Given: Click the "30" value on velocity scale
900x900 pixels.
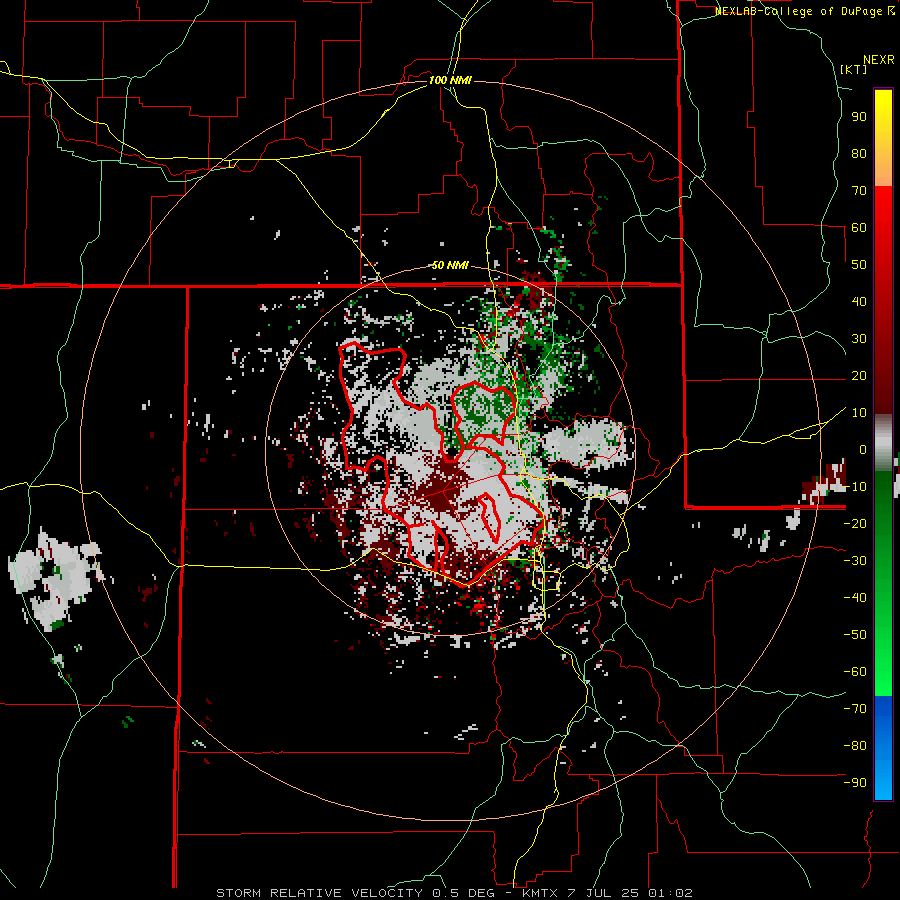Looking at the screenshot, I should (859, 339).
